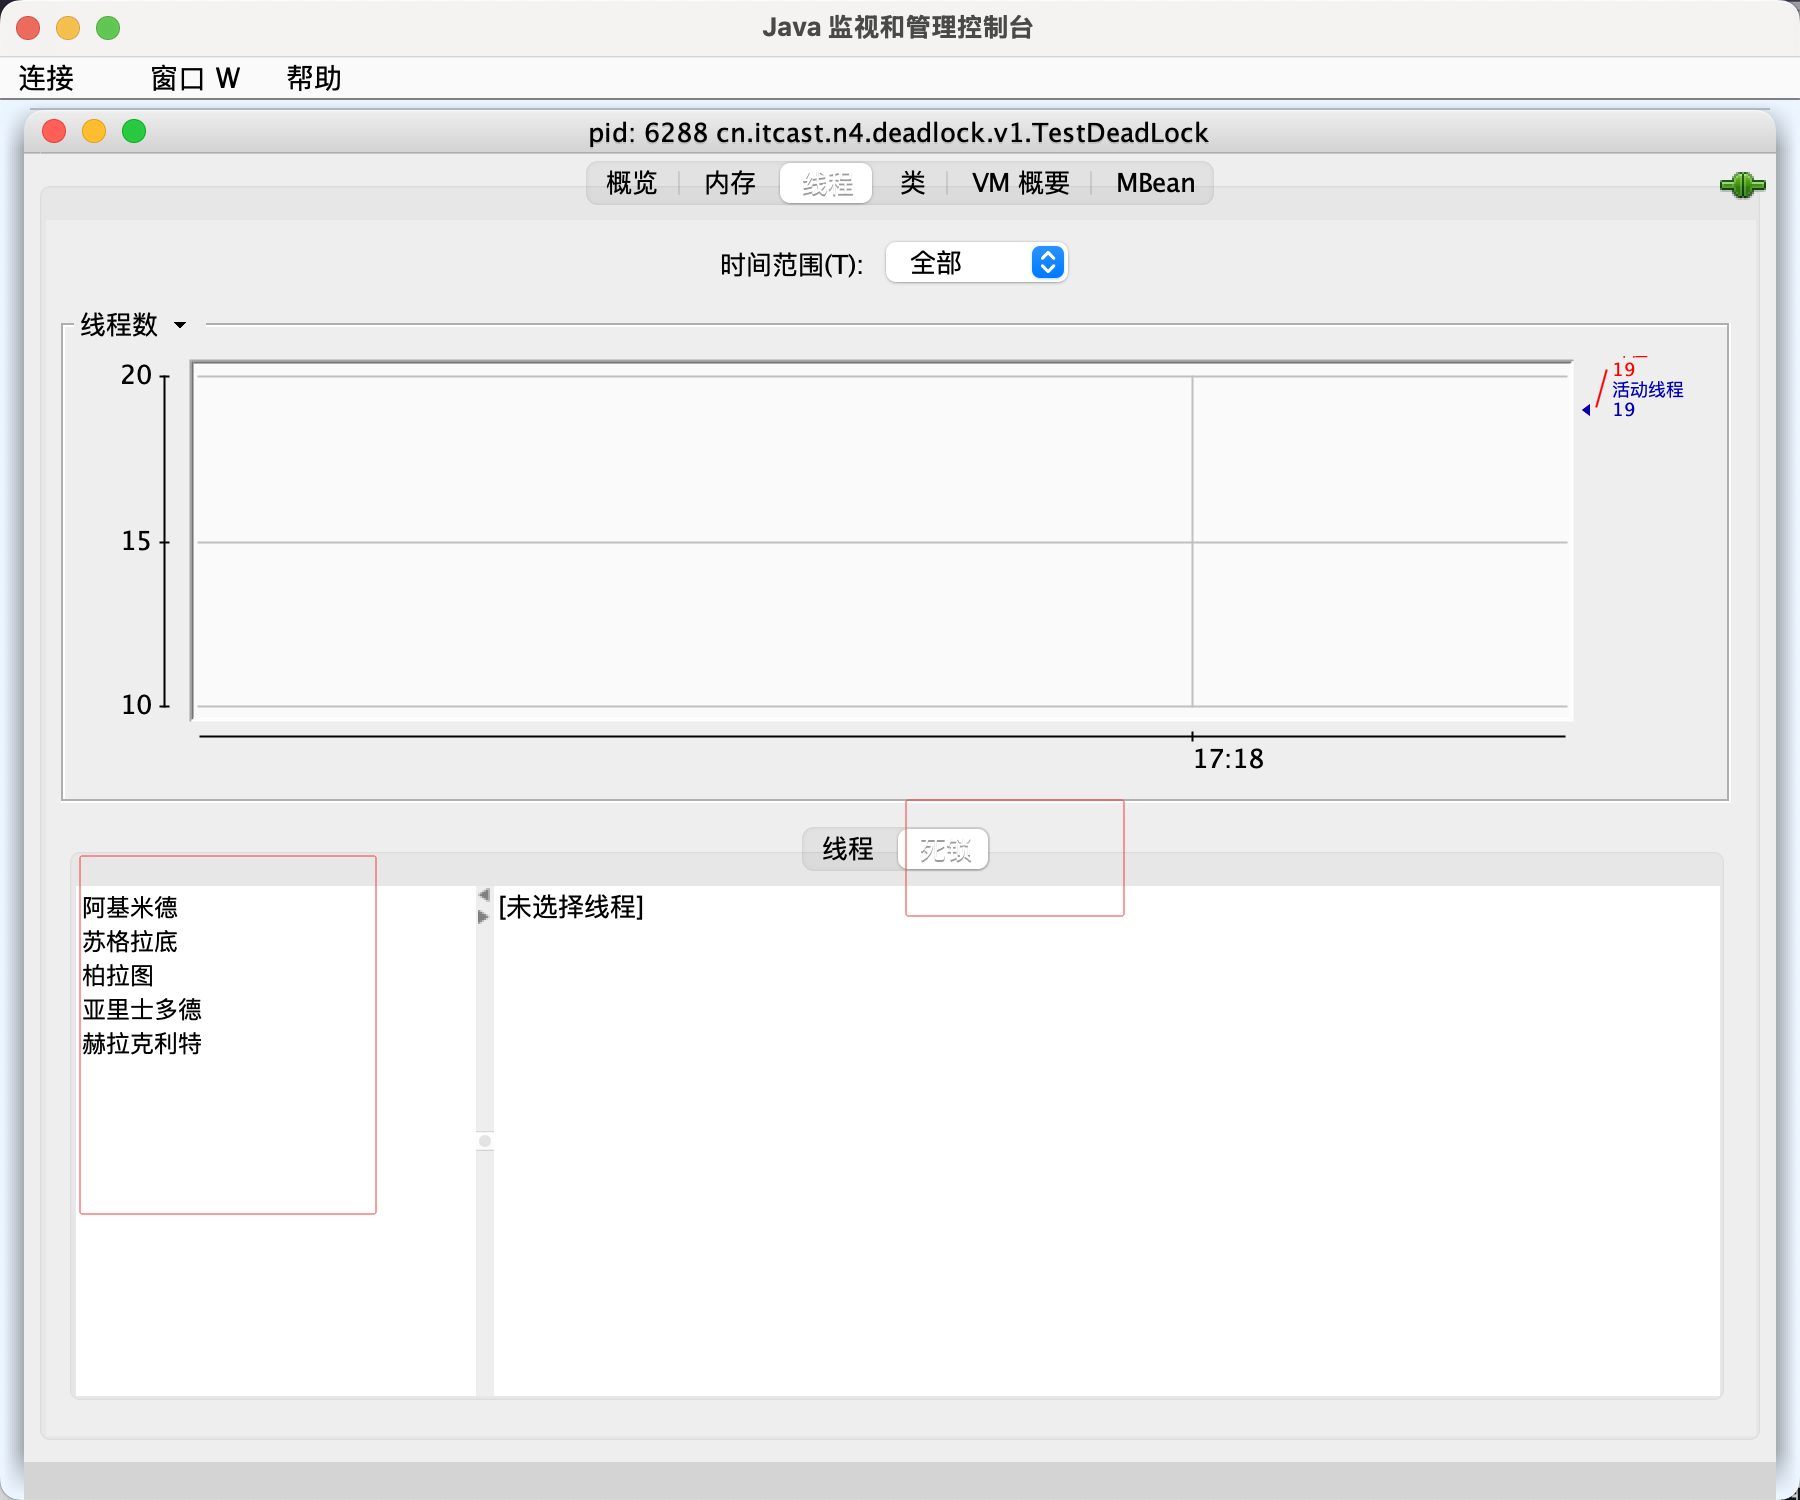
Task: Click the green connection status icon
Action: 1742,185
